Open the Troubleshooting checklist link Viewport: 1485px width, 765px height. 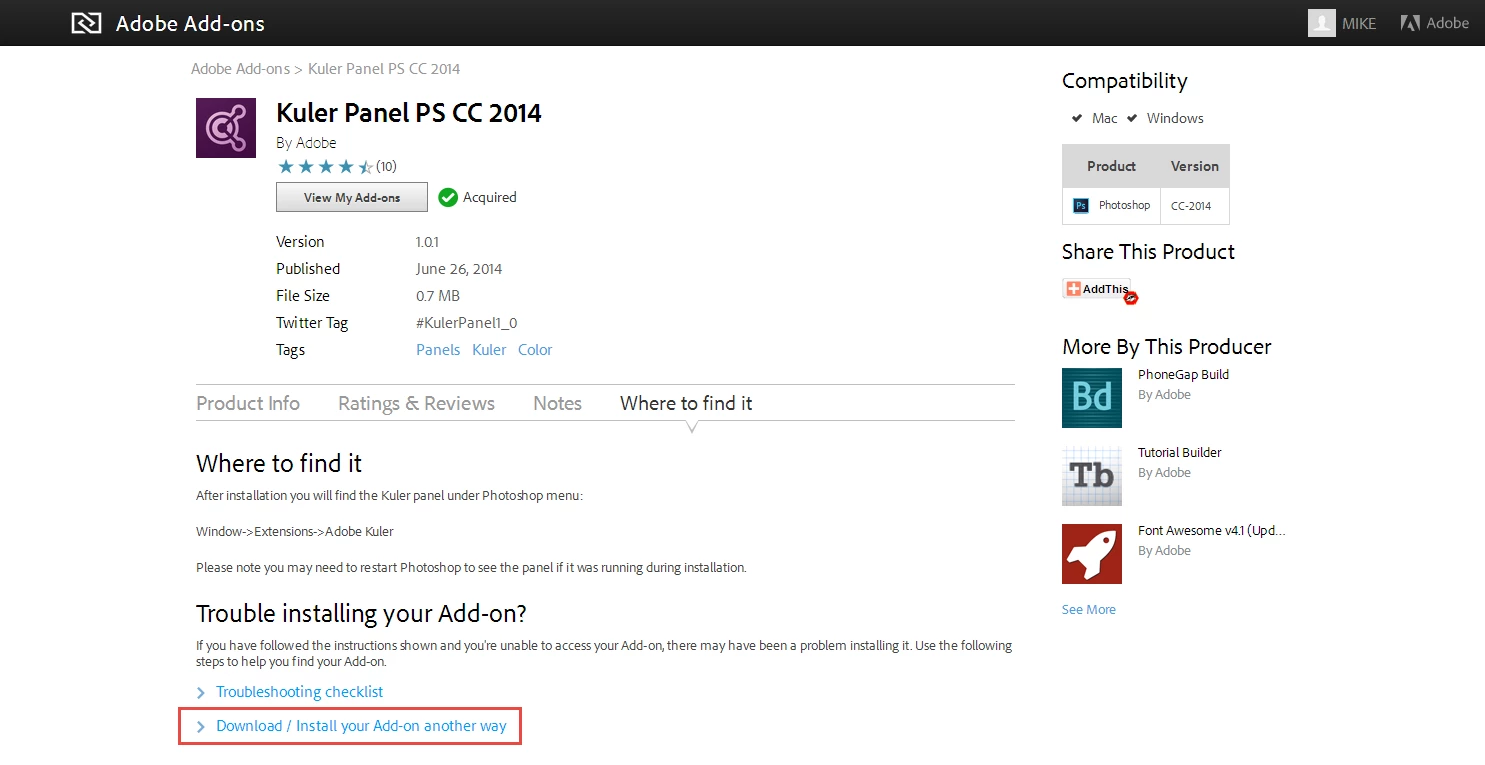pyautogui.click(x=300, y=692)
